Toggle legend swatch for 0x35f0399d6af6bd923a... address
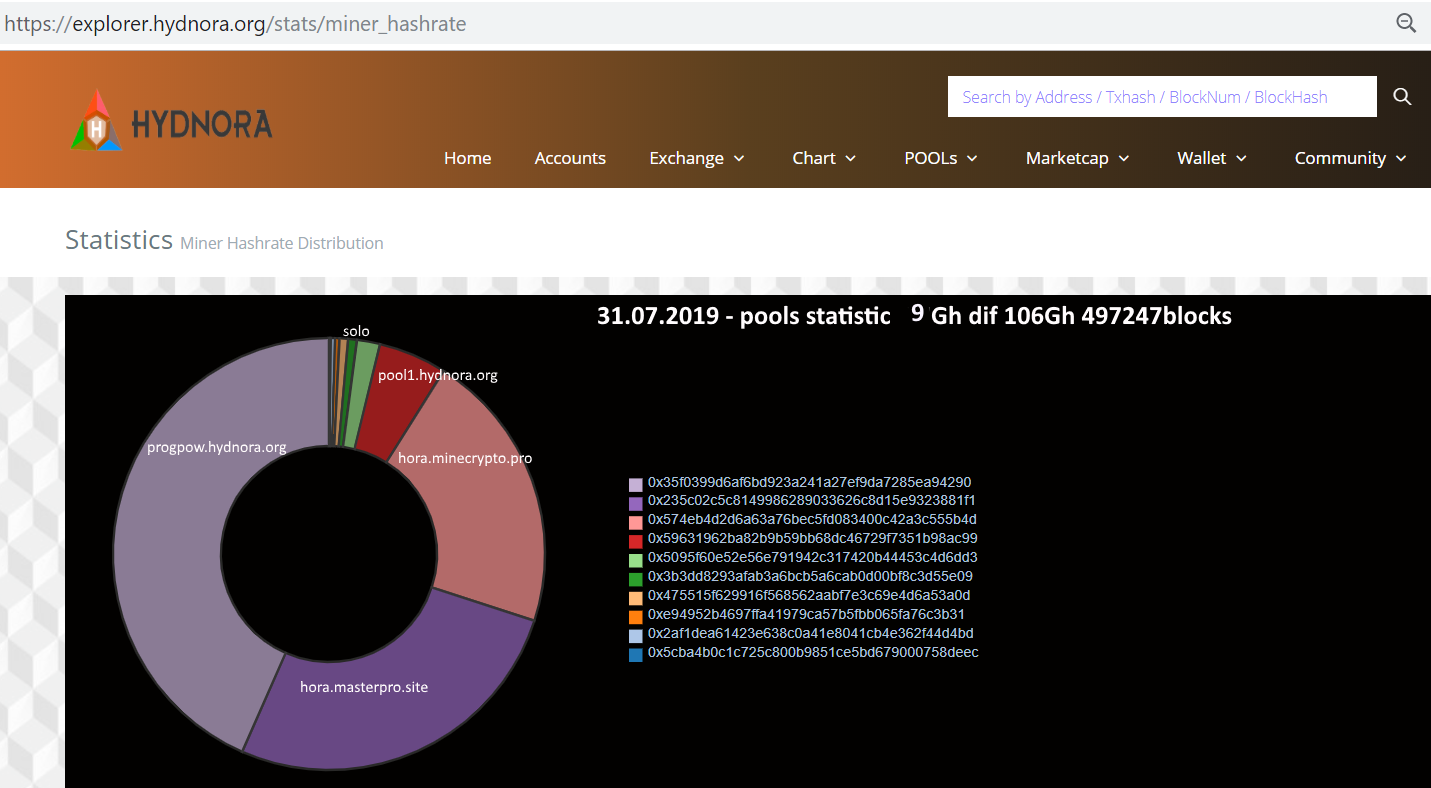The width and height of the screenshot is (1431, 788). pos(636,485)
